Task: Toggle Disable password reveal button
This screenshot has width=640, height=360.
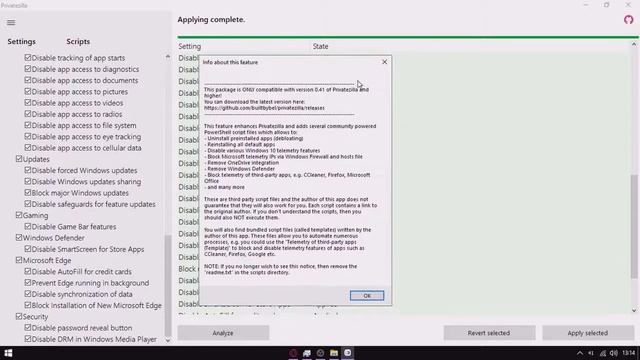Action: (28, 327)
